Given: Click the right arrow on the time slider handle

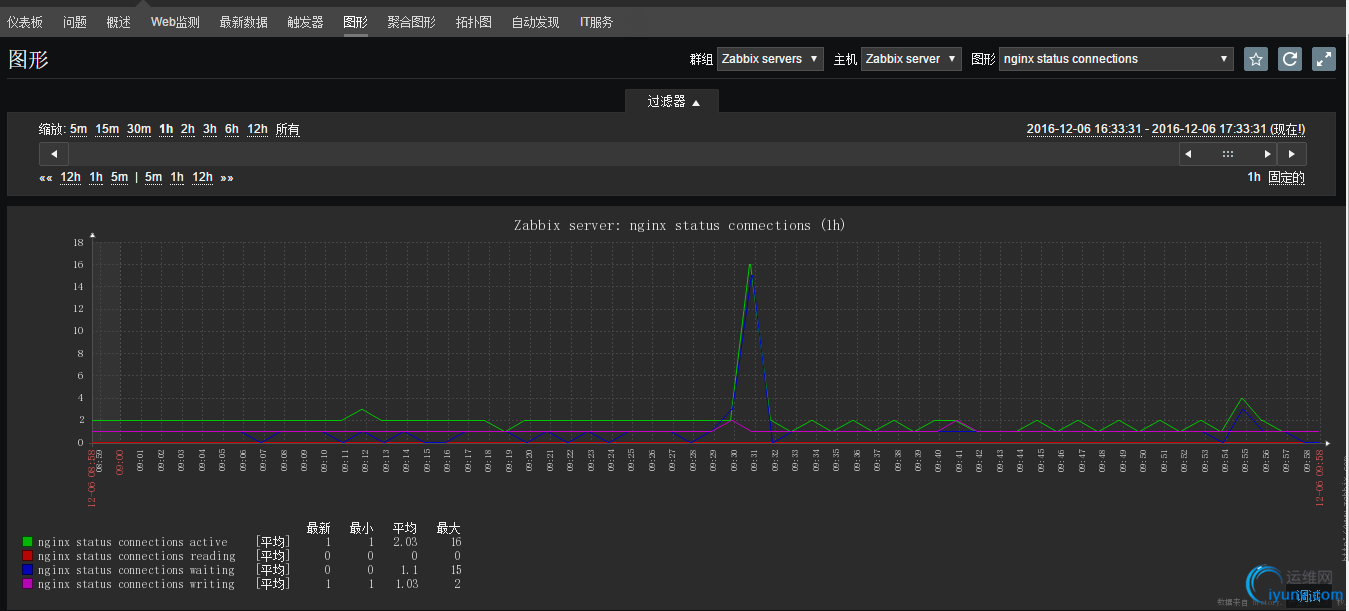Looking at the screenshot, I should tap(1268, 154).
